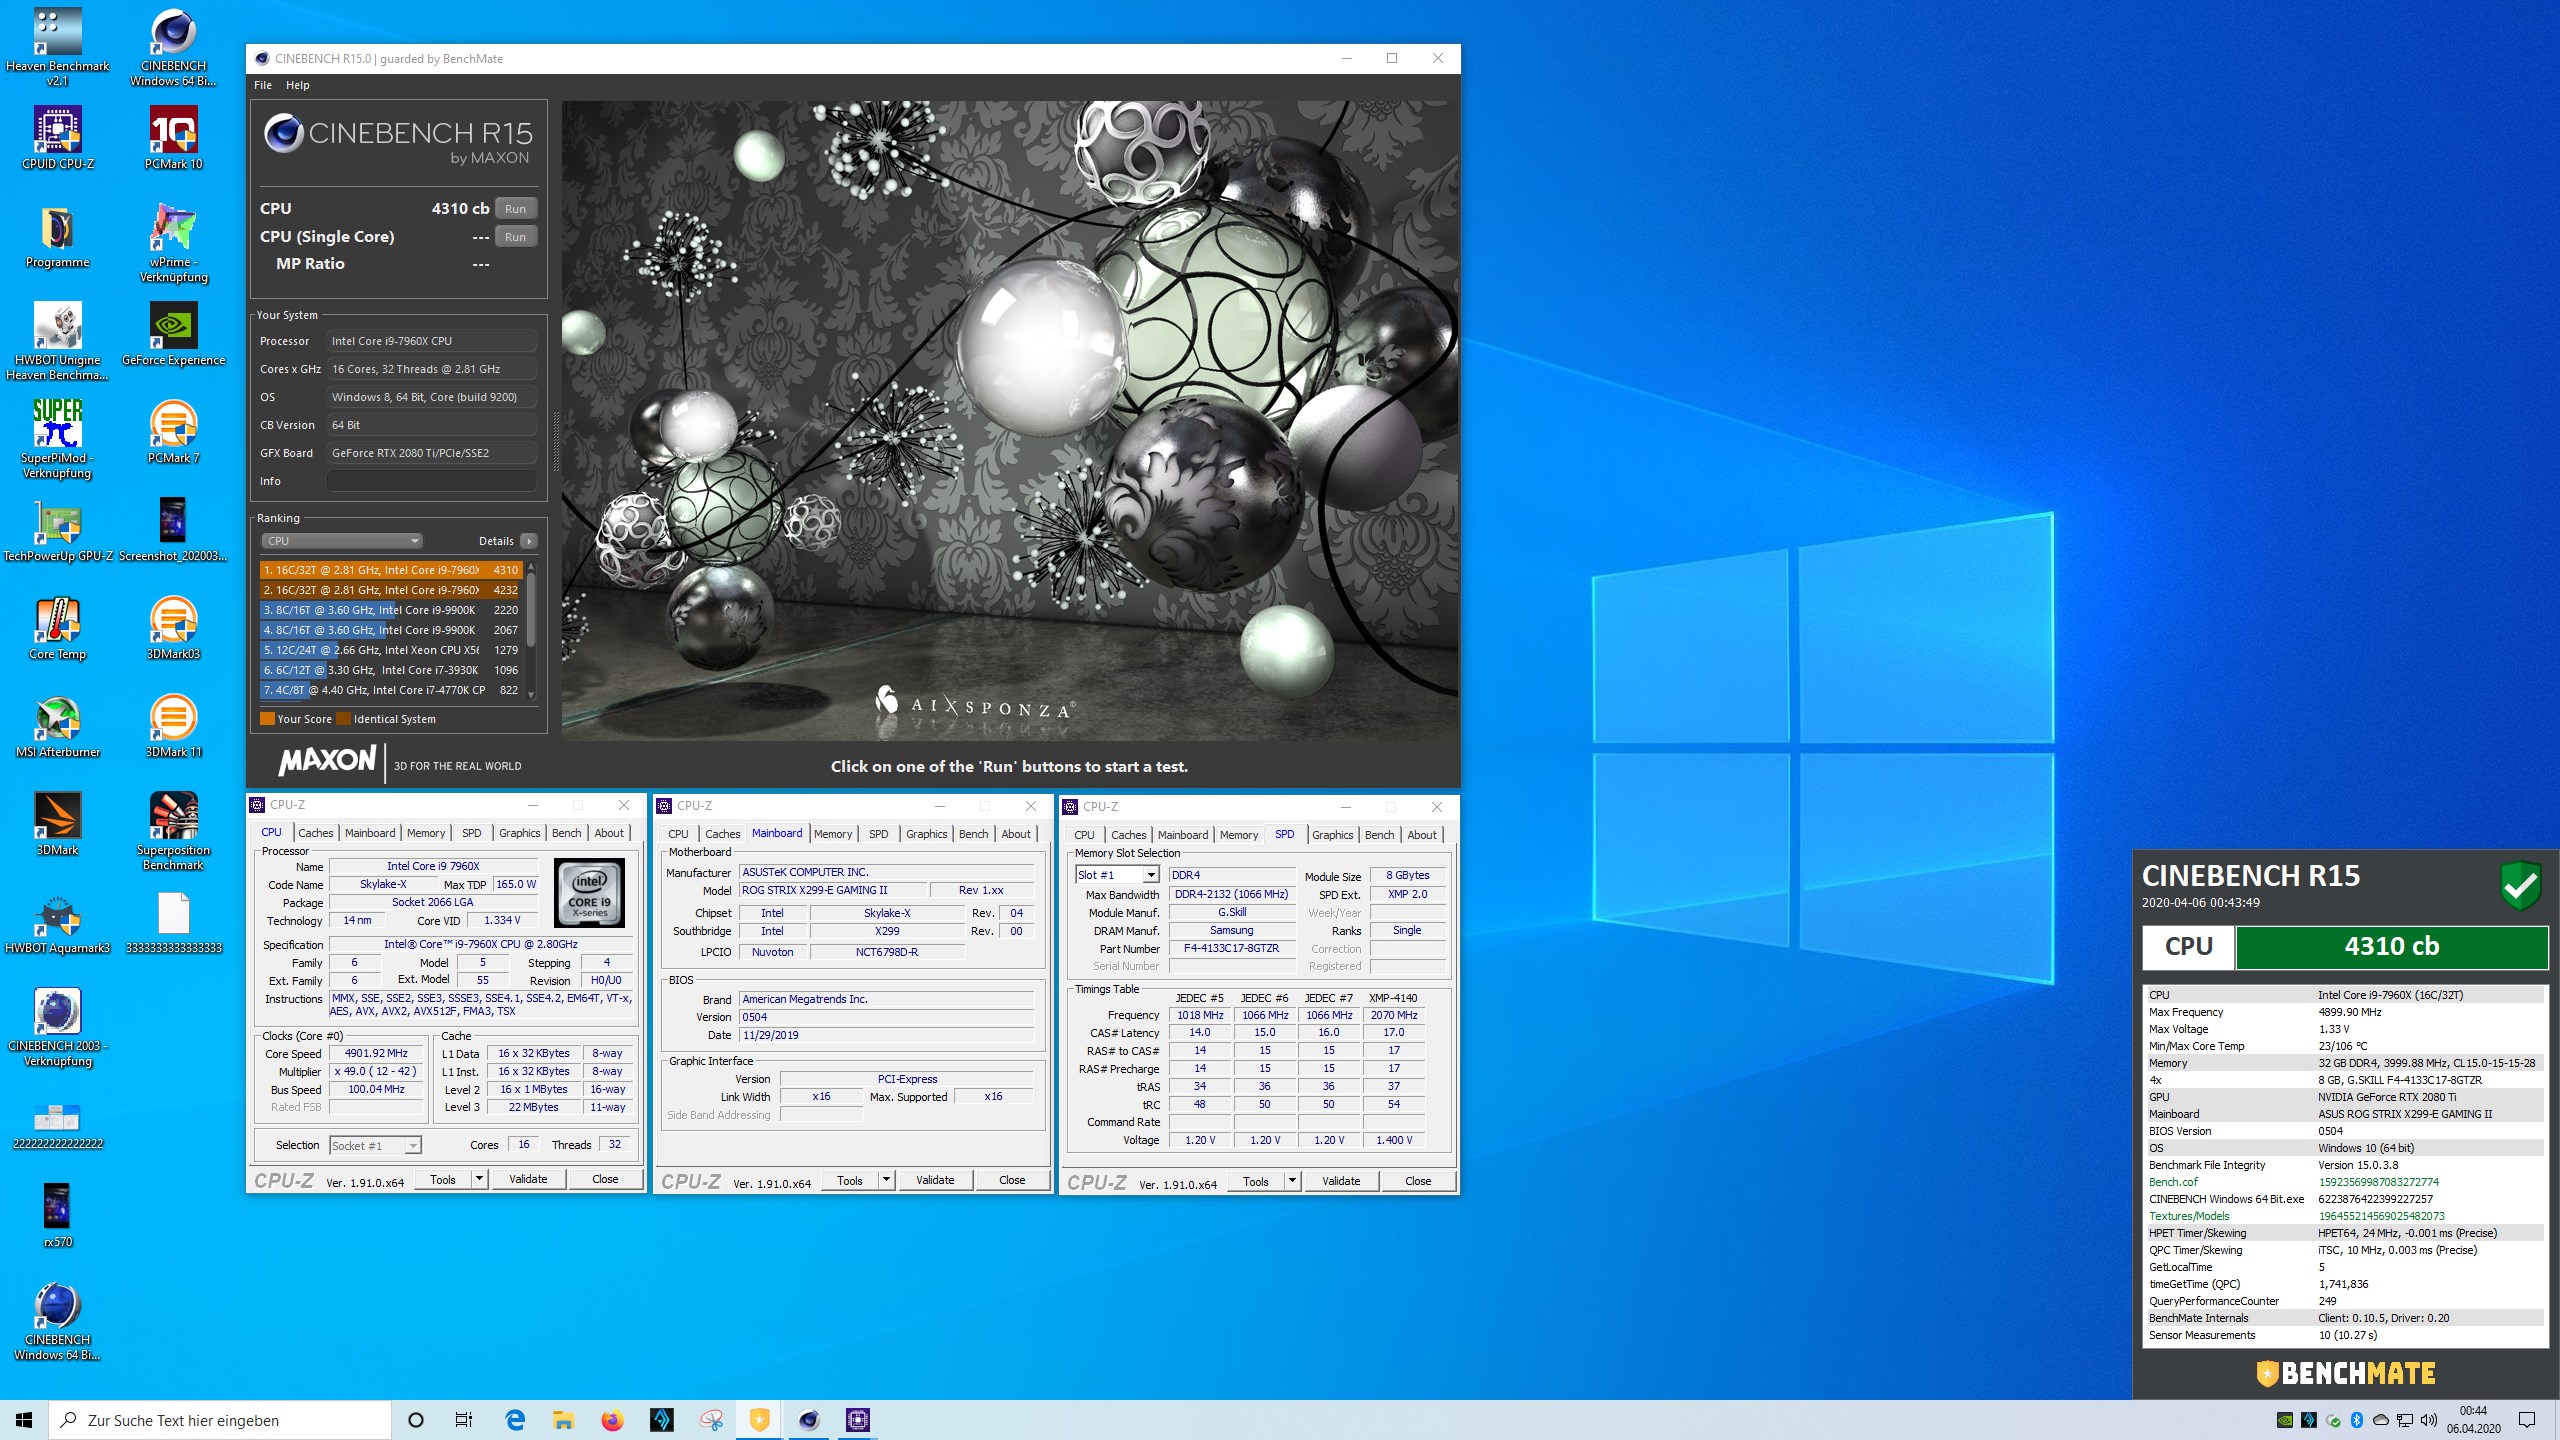The image size is (2560, 1440).
Task: Expand ranking Details with the arrow button
Action: coord(529,541)
